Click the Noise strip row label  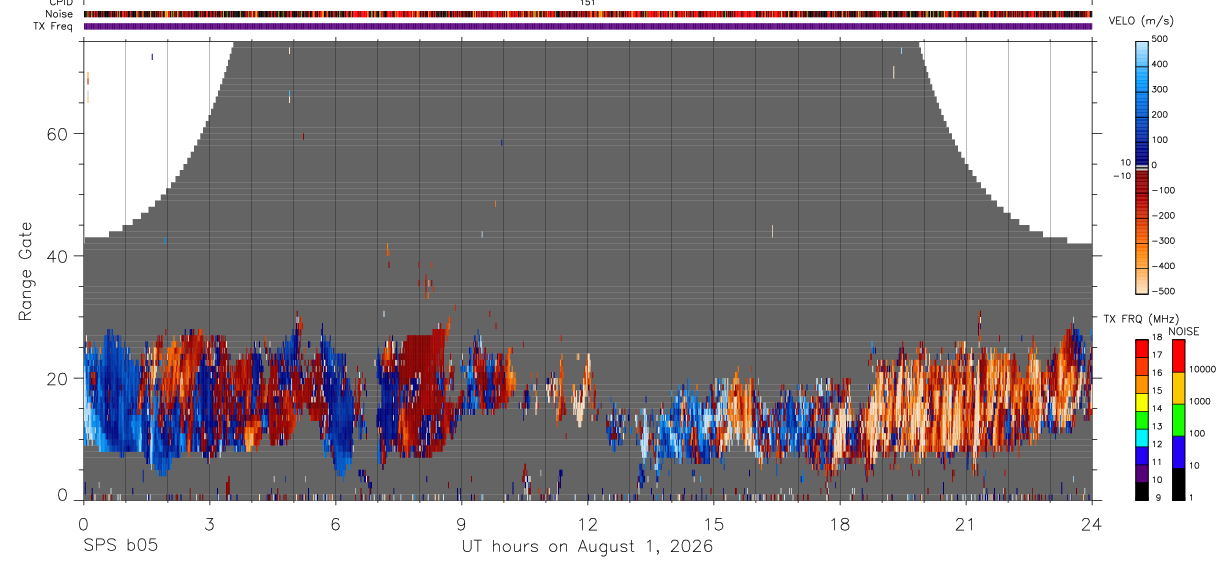(x=58, y=14)
